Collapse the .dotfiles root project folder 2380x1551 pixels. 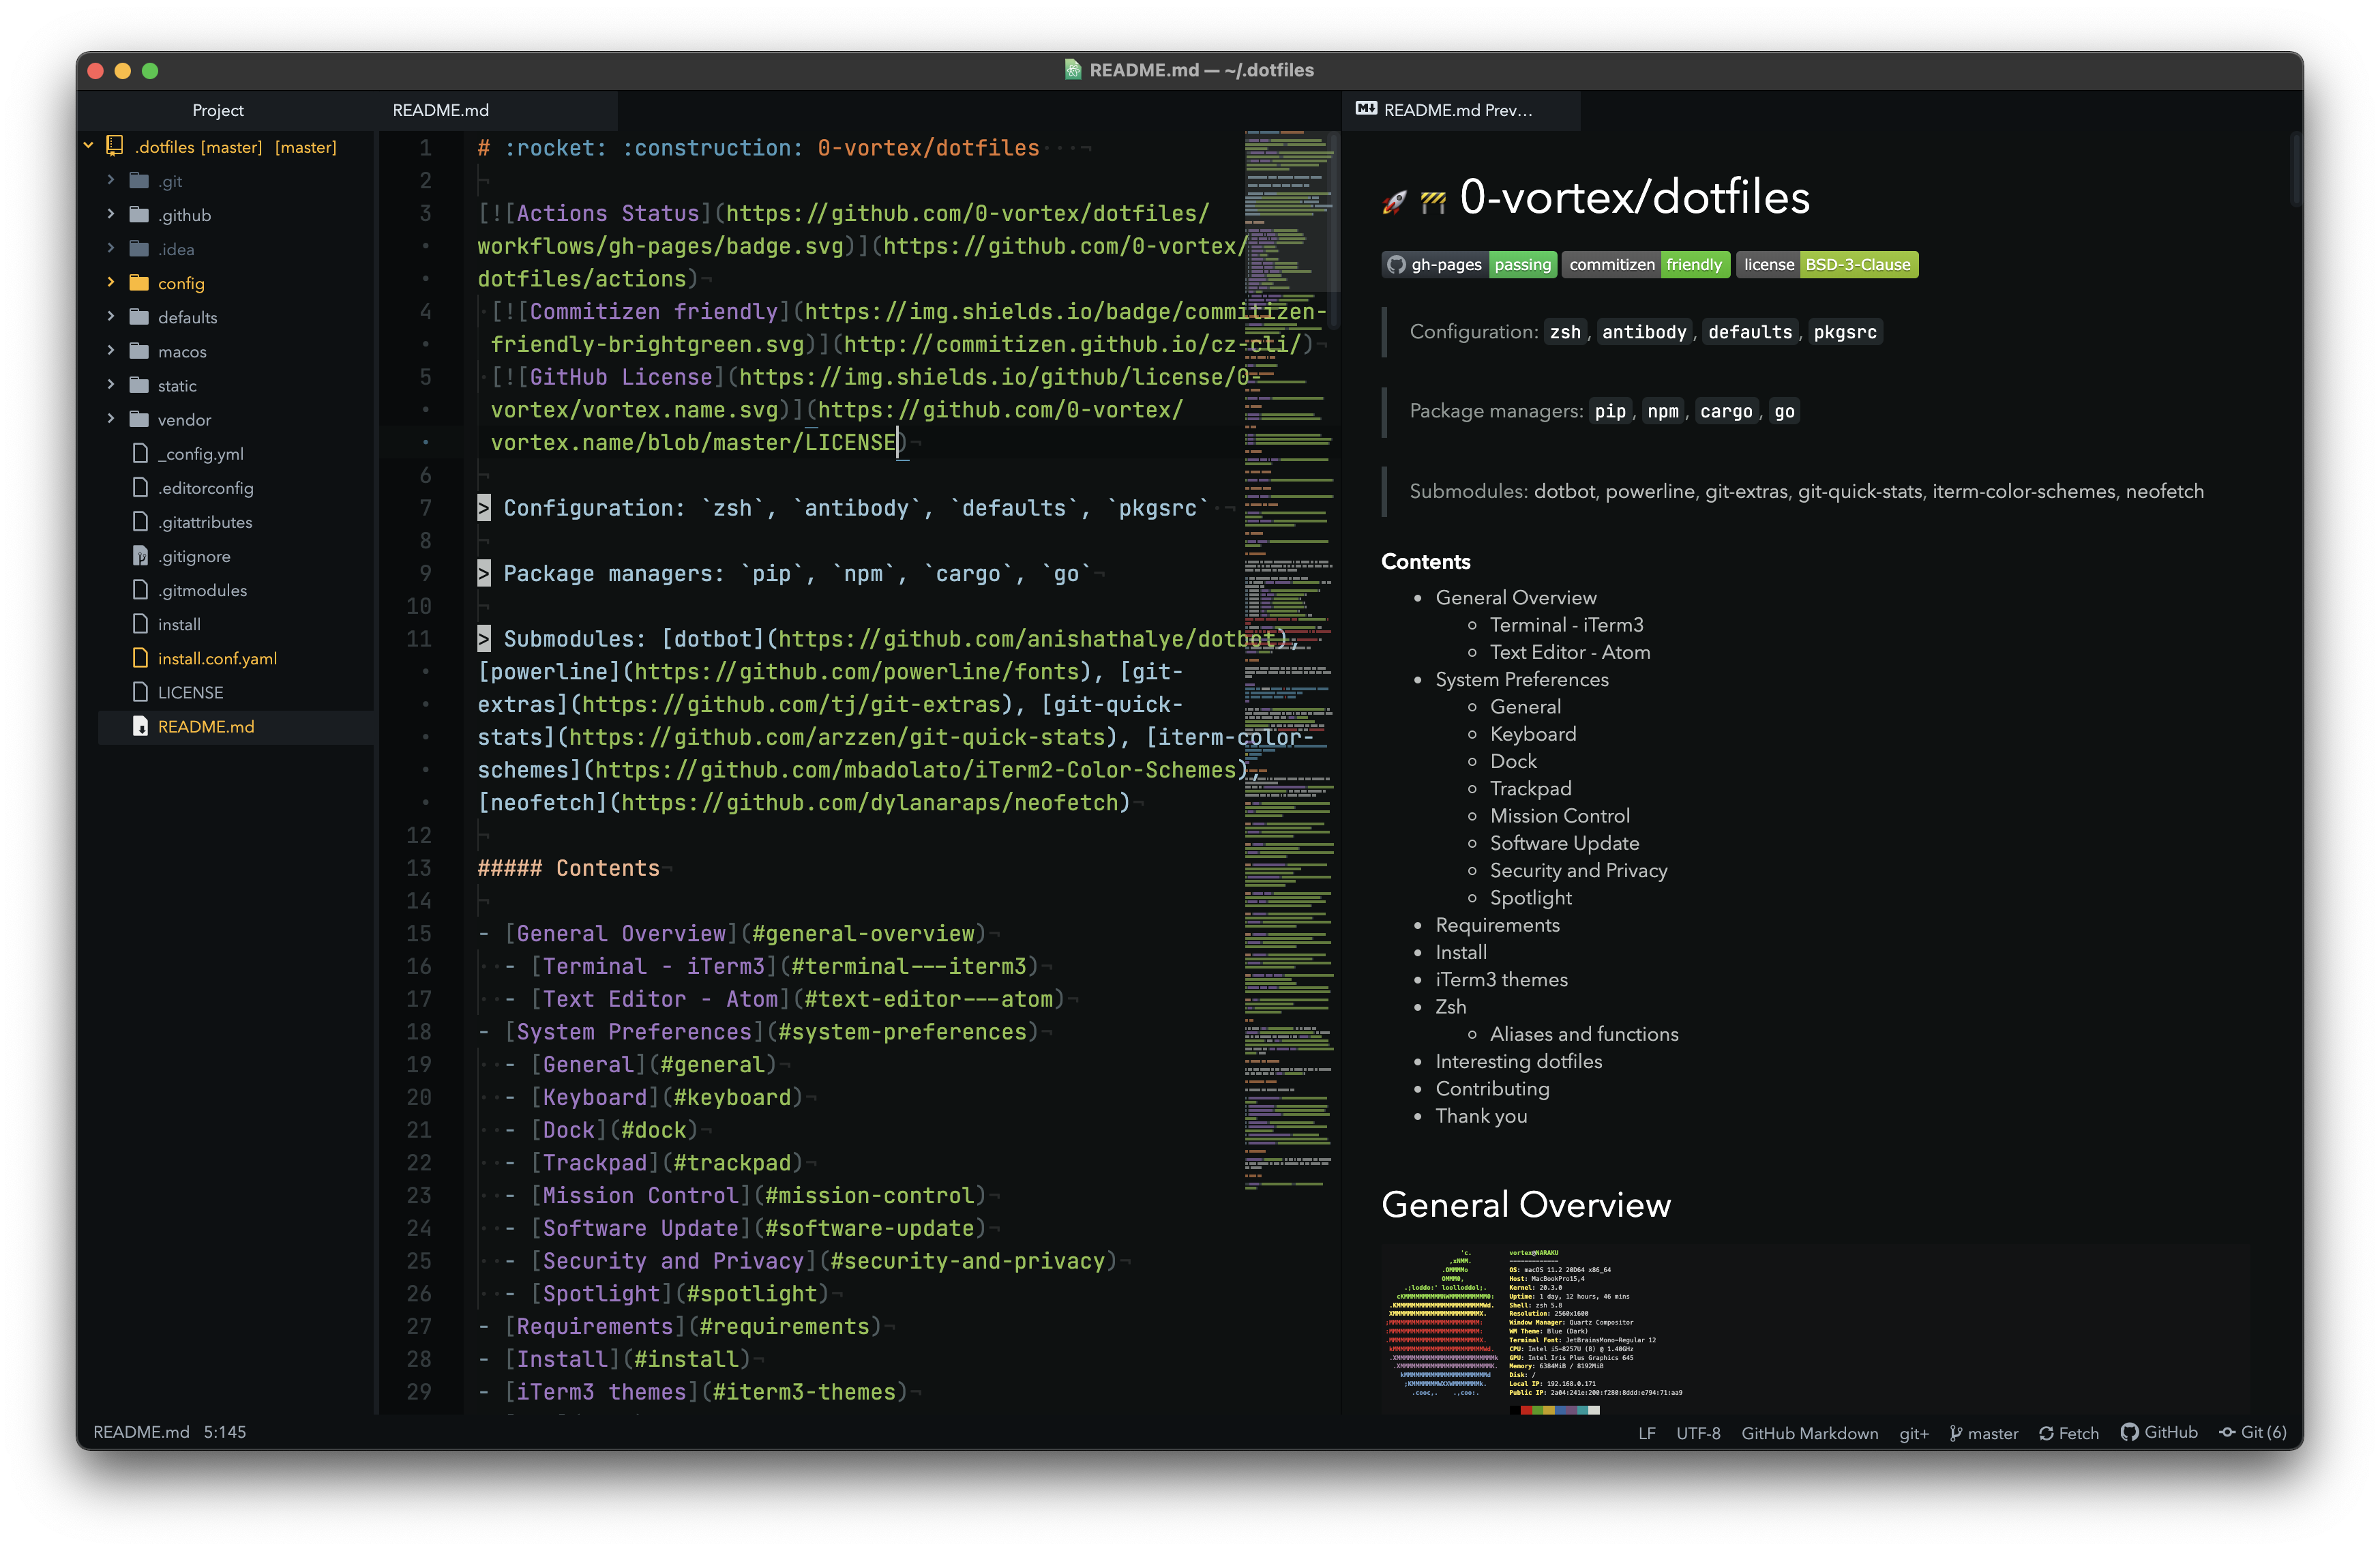(x=89, y=146)
